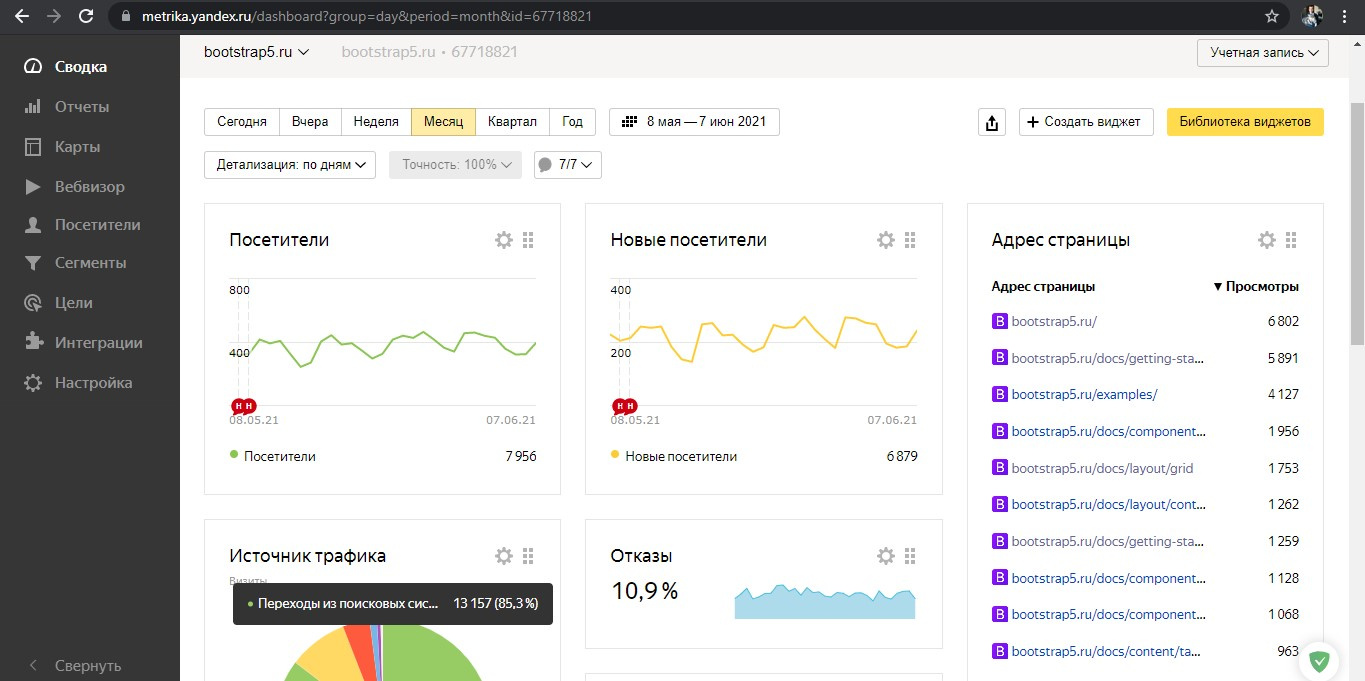Select the Месяц period
The height and width of the screenshot is (681, 1365).
pyautogui.click(x=443, y=122)
